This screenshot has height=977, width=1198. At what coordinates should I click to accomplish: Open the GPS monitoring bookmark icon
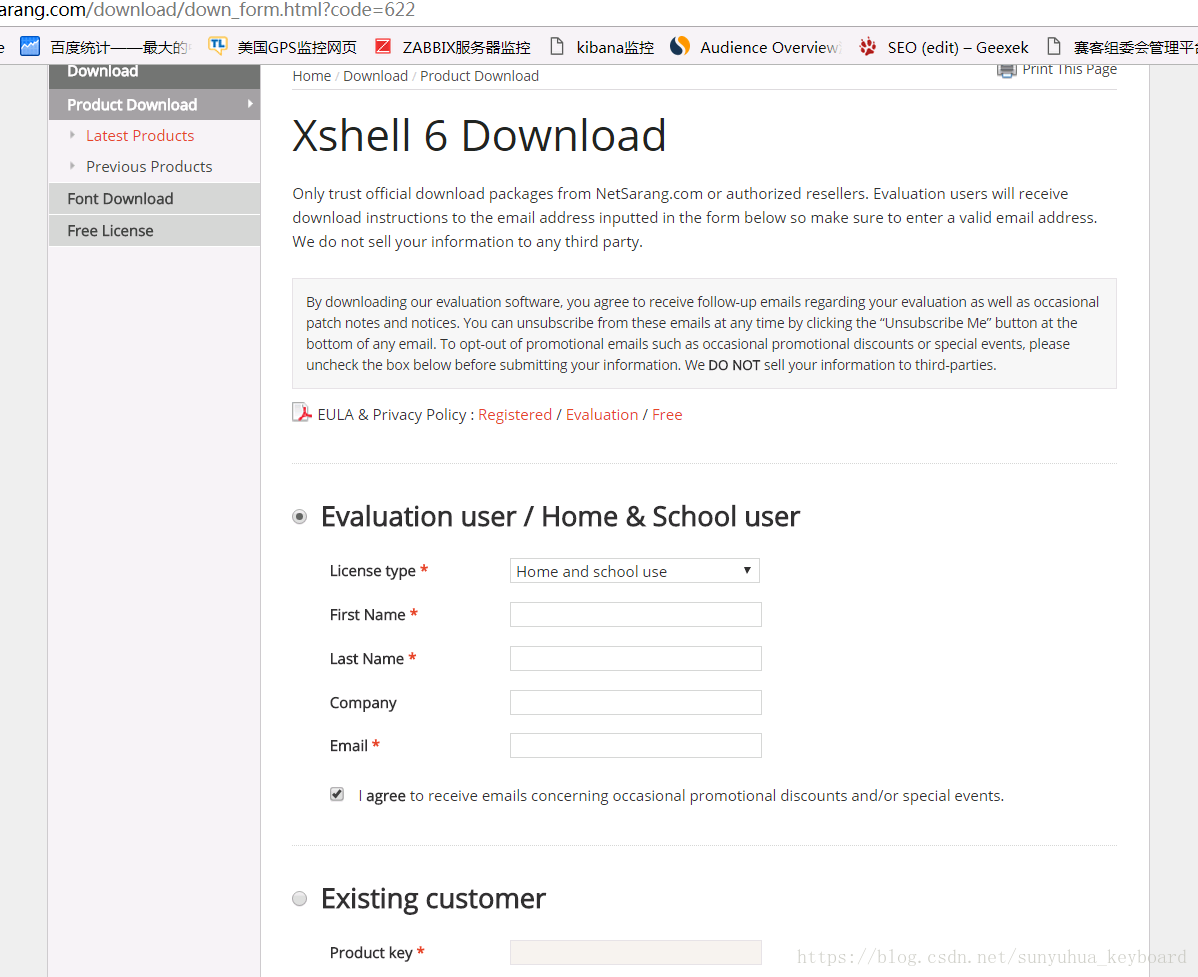pyautogui.click(x=218, y=47)
